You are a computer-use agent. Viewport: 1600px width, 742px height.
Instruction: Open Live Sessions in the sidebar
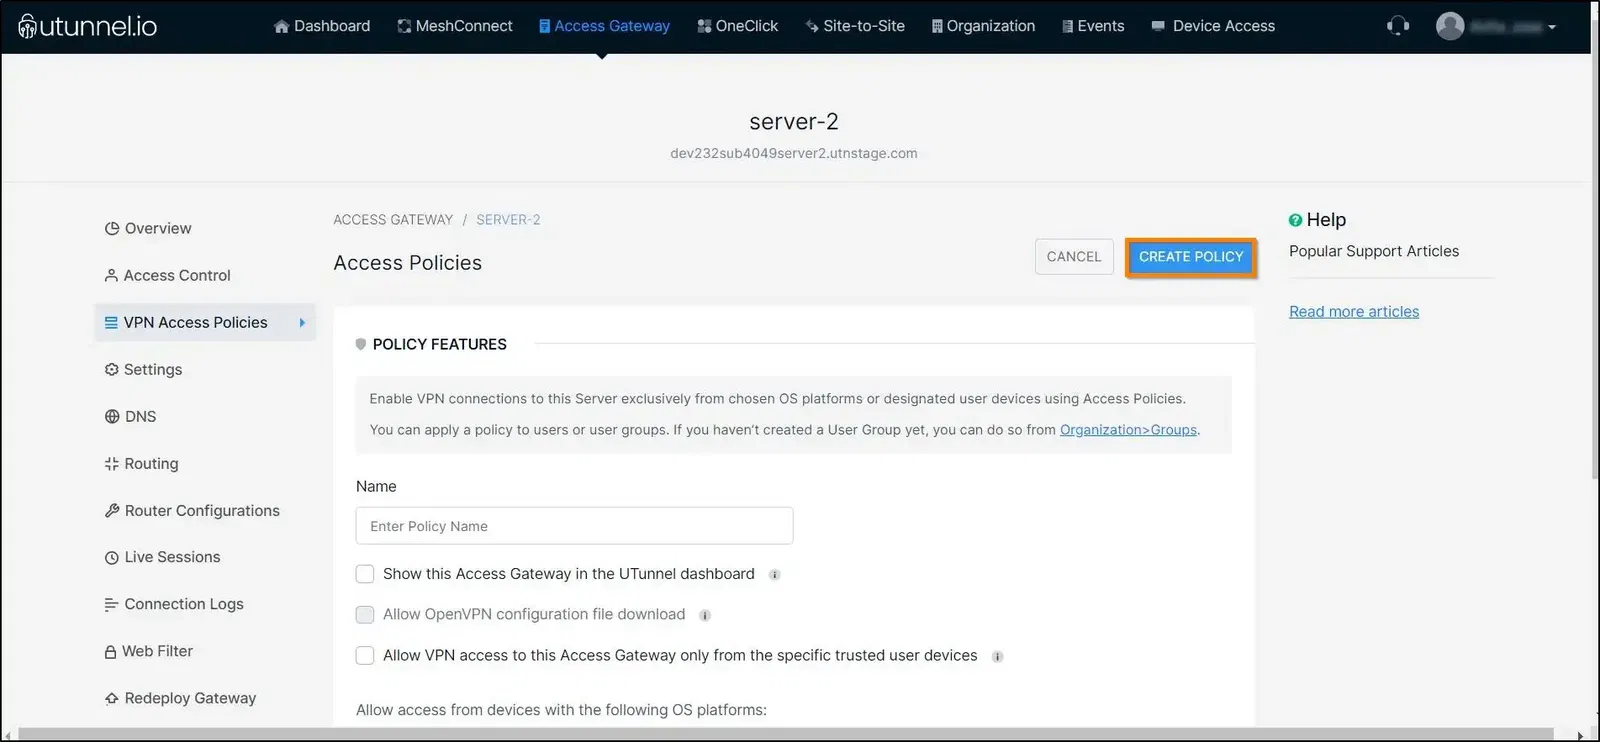click(x=162, y=557)
